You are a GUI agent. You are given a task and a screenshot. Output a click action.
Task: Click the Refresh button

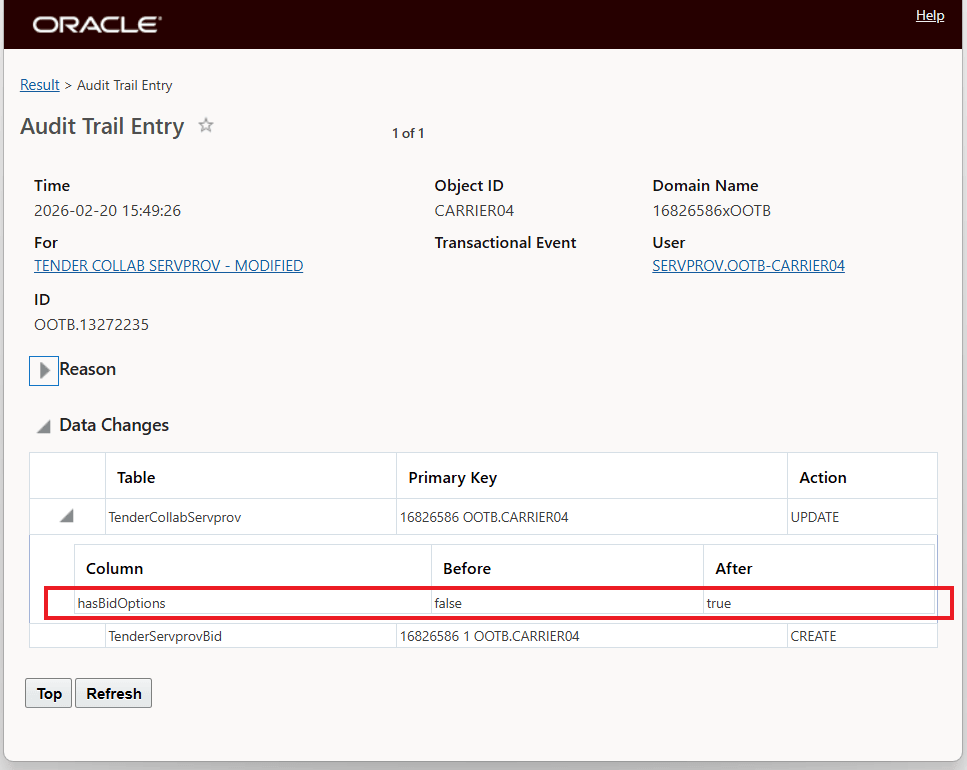[113, 694]
